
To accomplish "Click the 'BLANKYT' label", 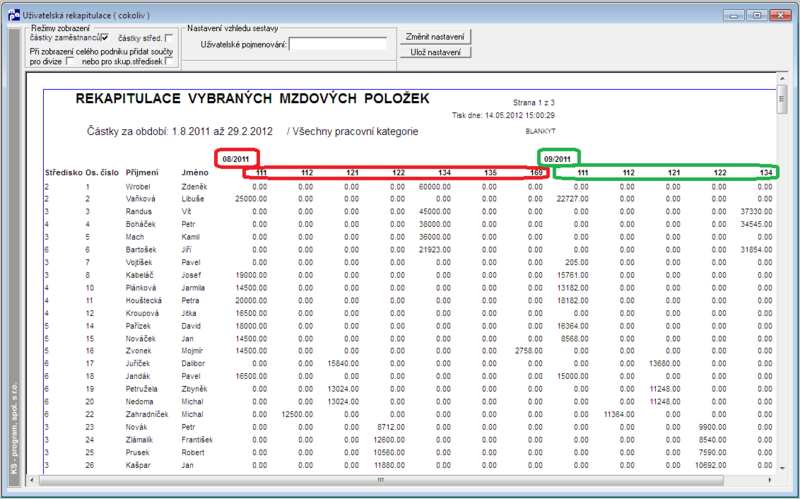I will pyautogui.click(x=540, y=131).
